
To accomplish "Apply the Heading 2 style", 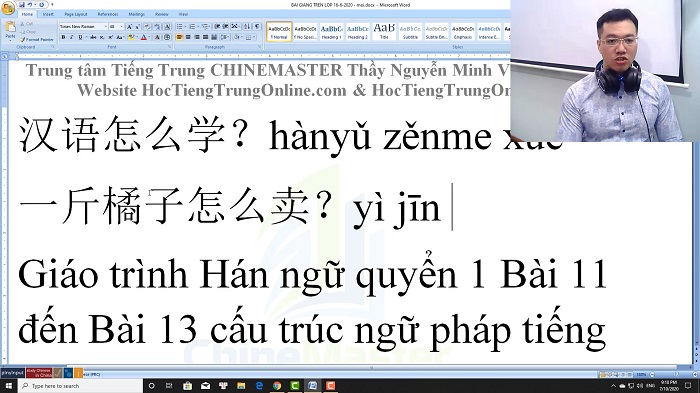I will pyautogui.click(x=358, y=32).
